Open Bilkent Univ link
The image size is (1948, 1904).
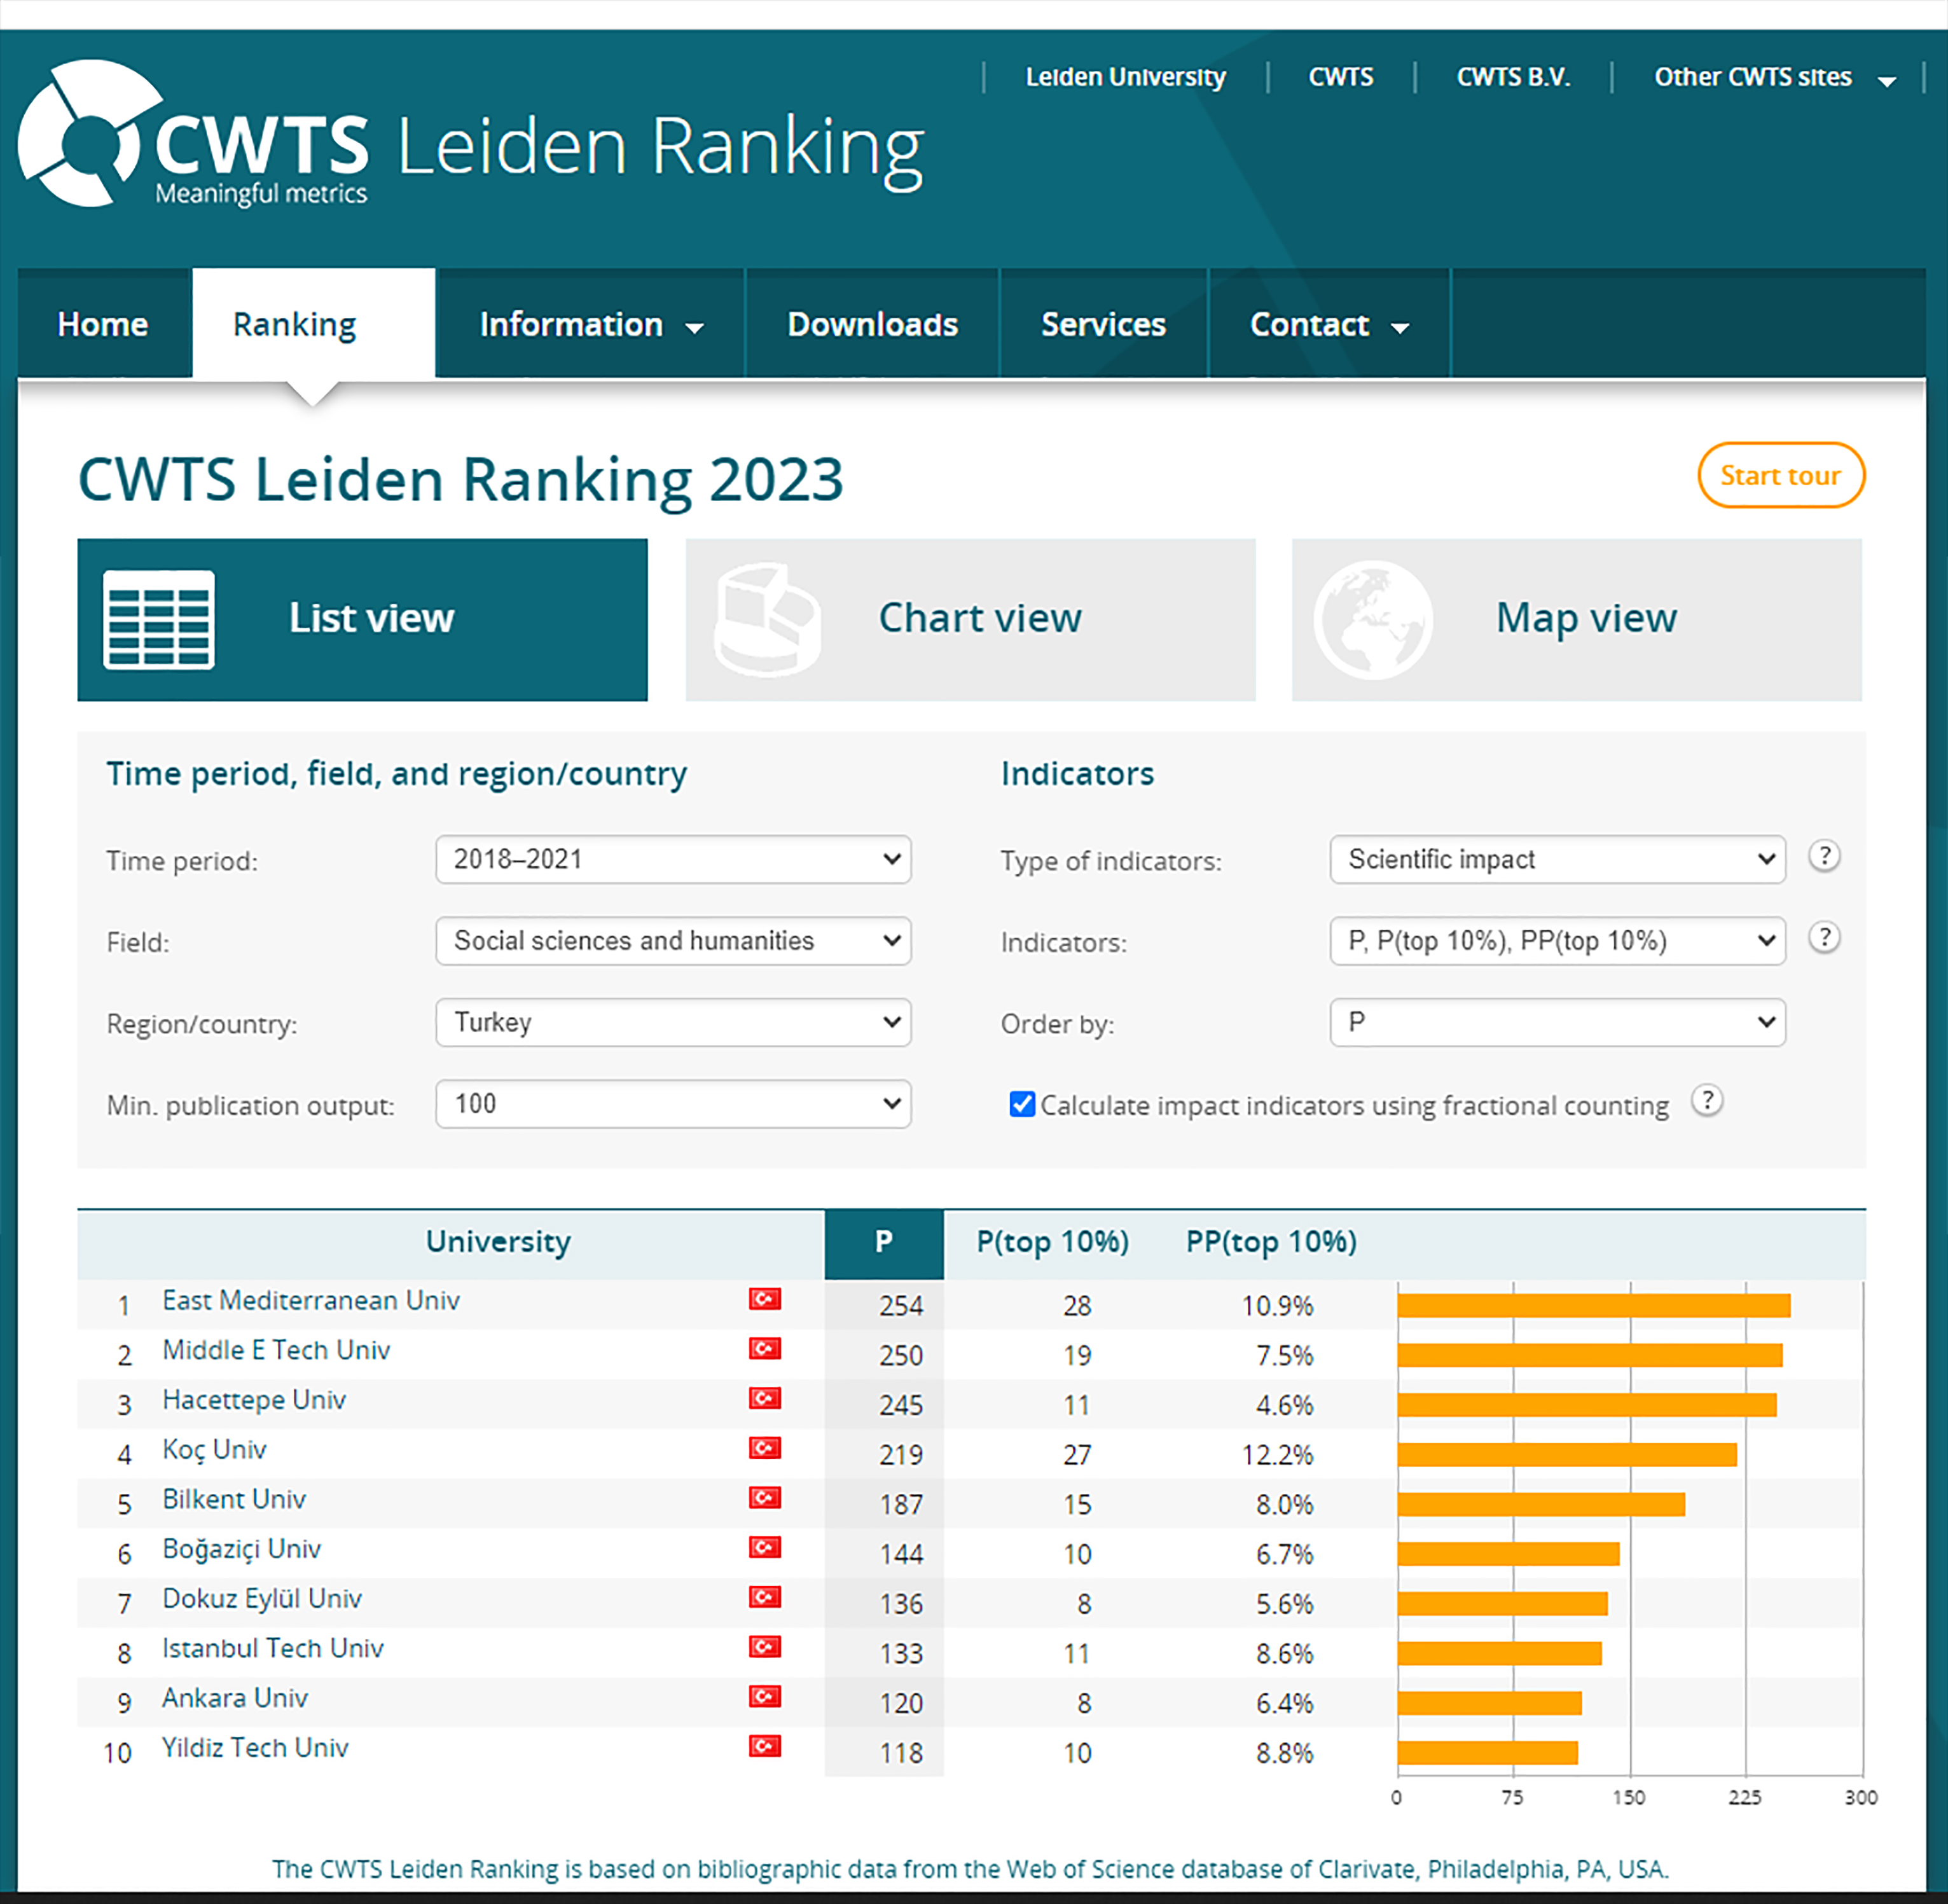tap(234, 1499)
